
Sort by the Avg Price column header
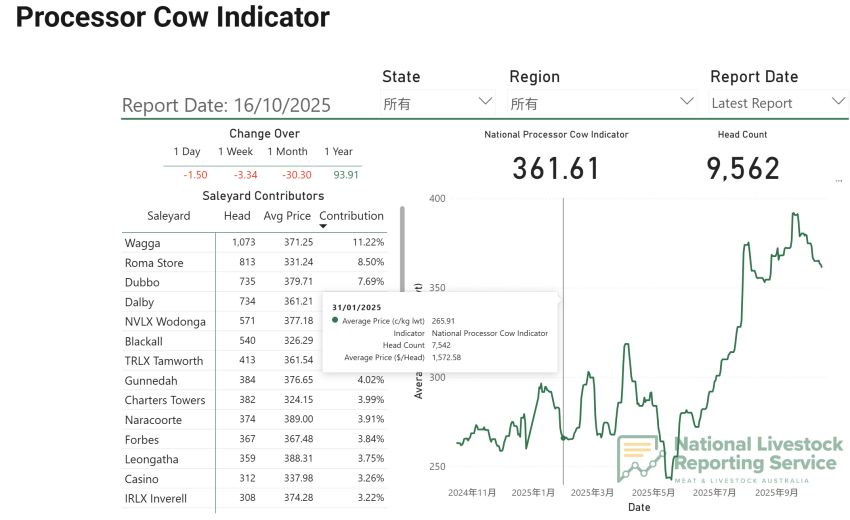(x=287, y=216)
